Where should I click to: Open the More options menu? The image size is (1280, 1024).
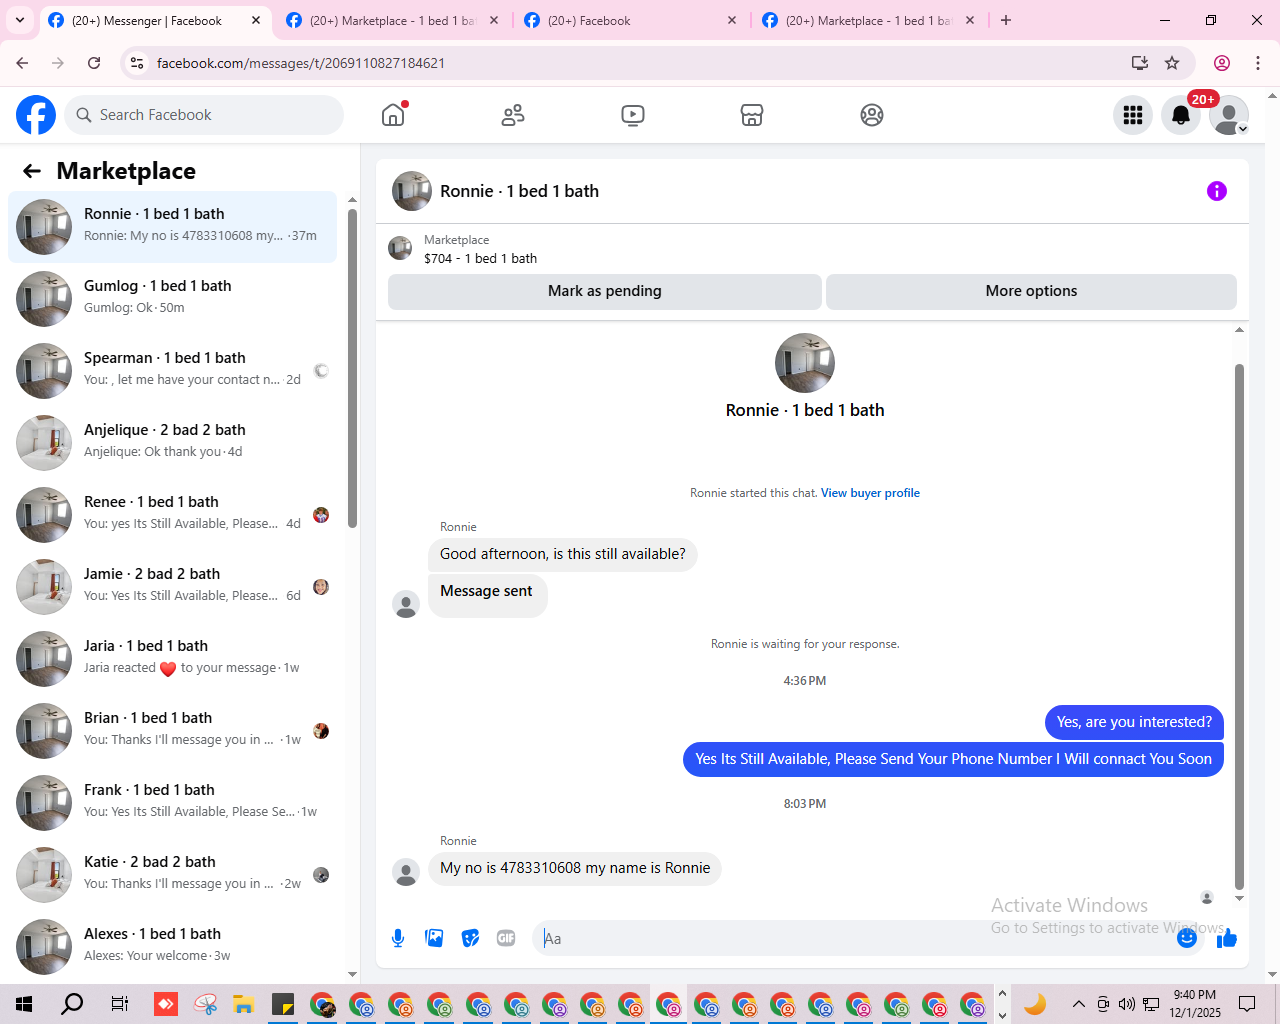tap(1031, 291)
